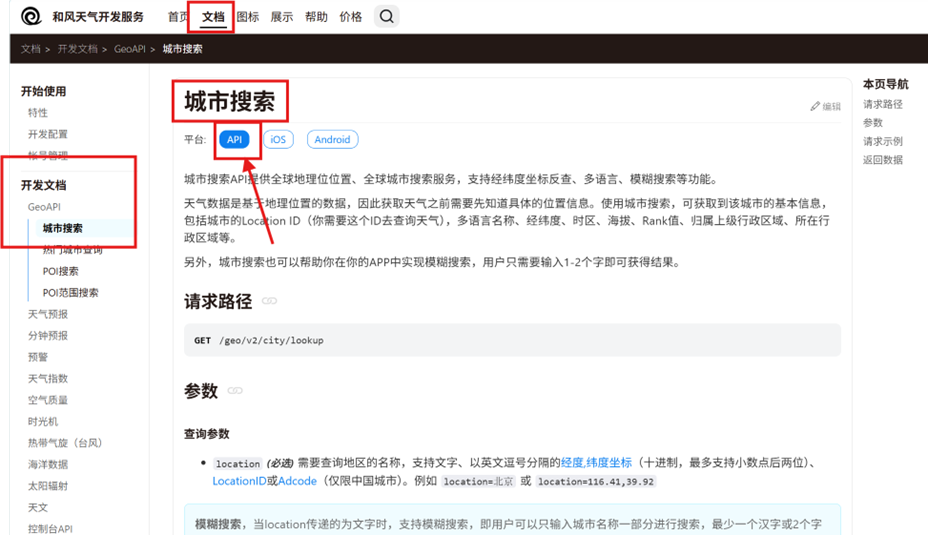Expand 空气质量 sidebar section
The width and height of the screenshot is (928, 535).
48,400
